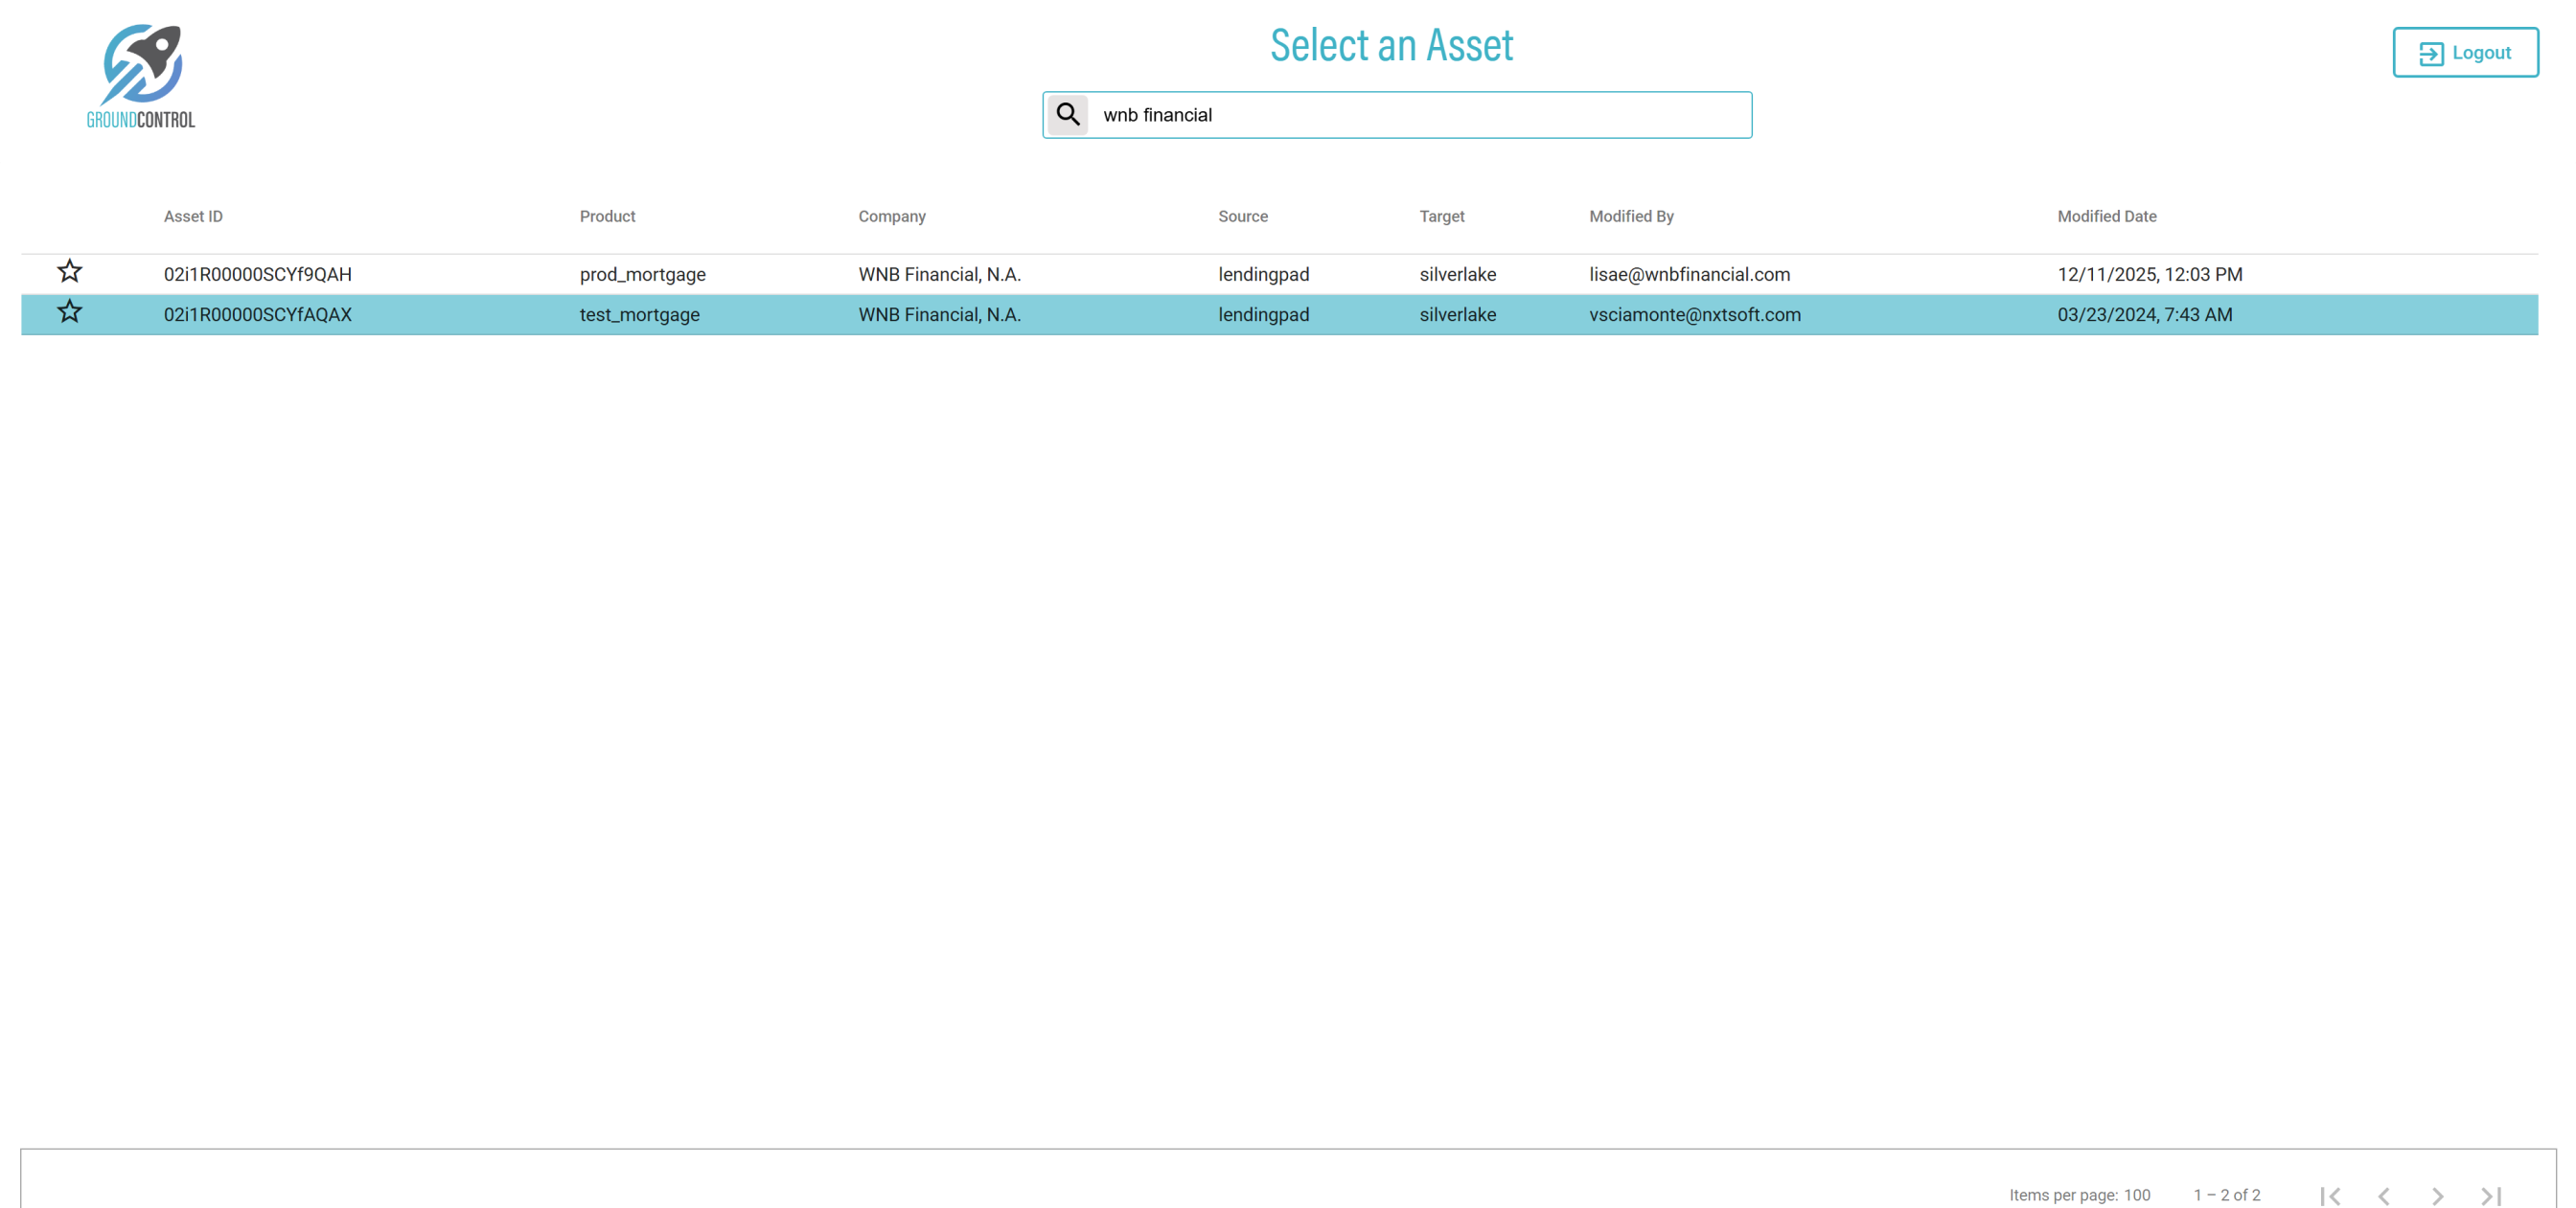Viewport: 2576px width, 1208px height.
Task: Sort by Source column header
Action: click(x=1242, y=216)
